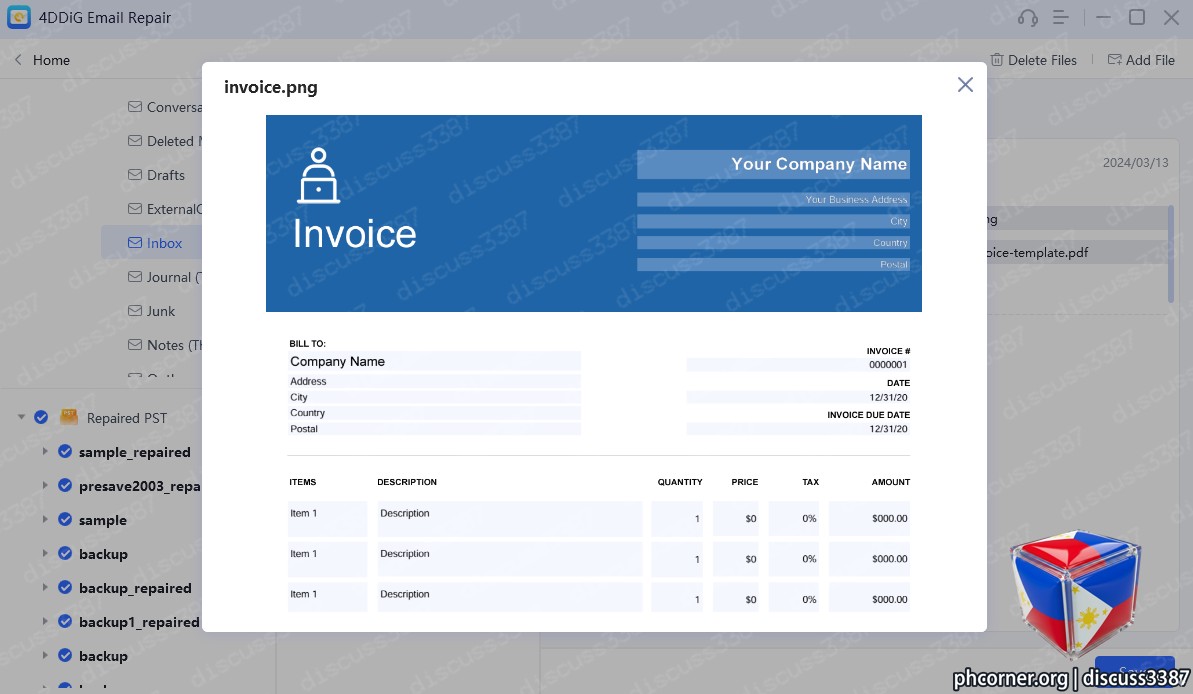Click the right panel vertical scrollbar
The image size is (1193, 694).
point(1172,255)
